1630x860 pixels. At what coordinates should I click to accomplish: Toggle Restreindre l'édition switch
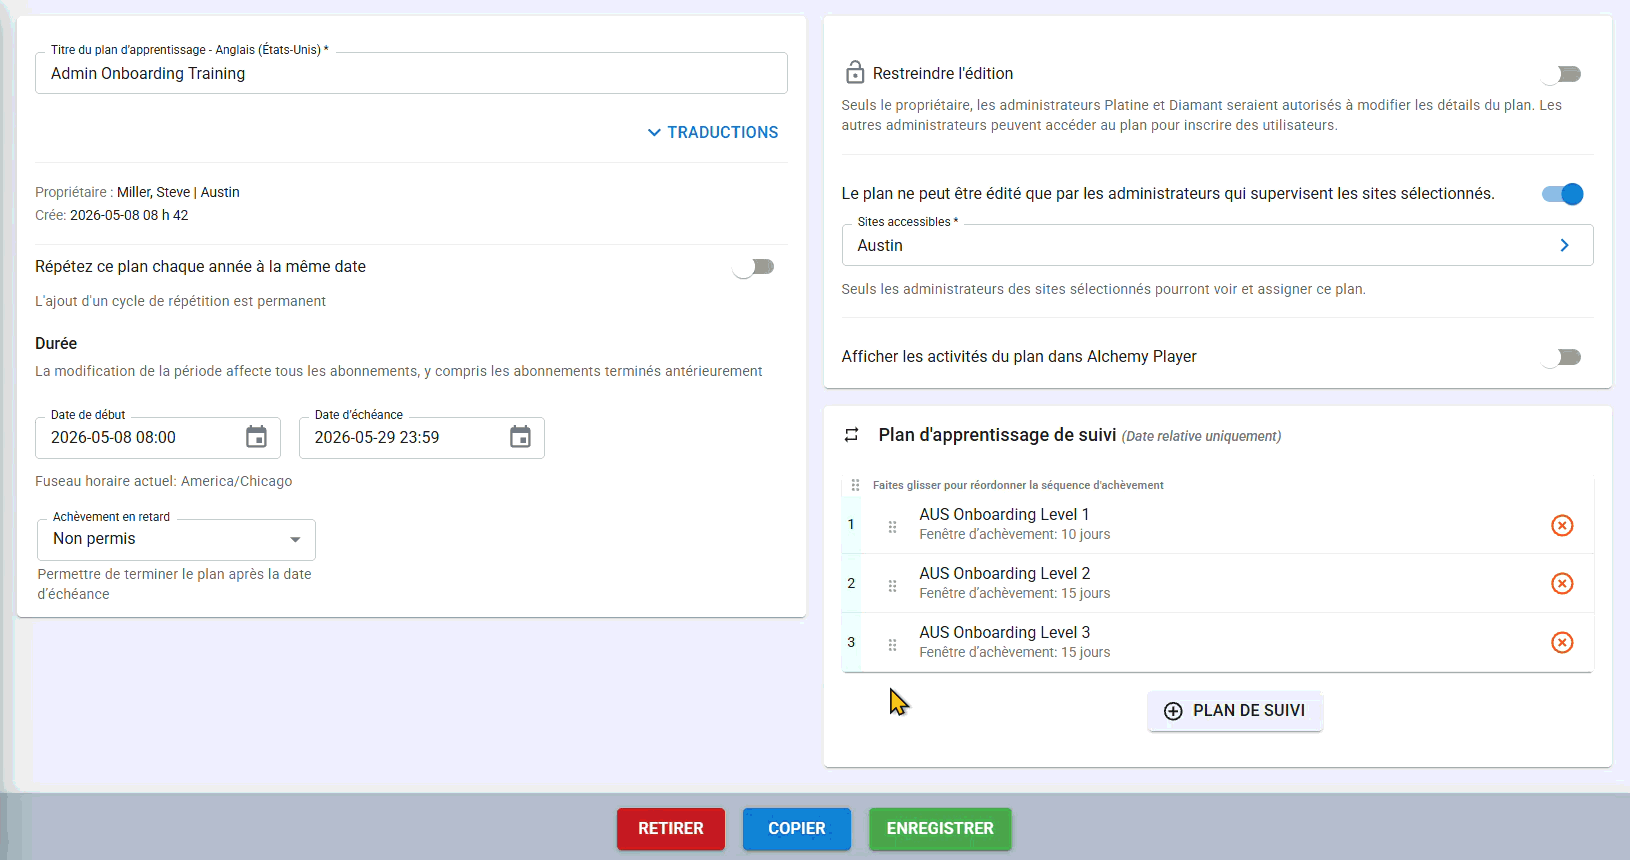click(x=1562, y=74)
